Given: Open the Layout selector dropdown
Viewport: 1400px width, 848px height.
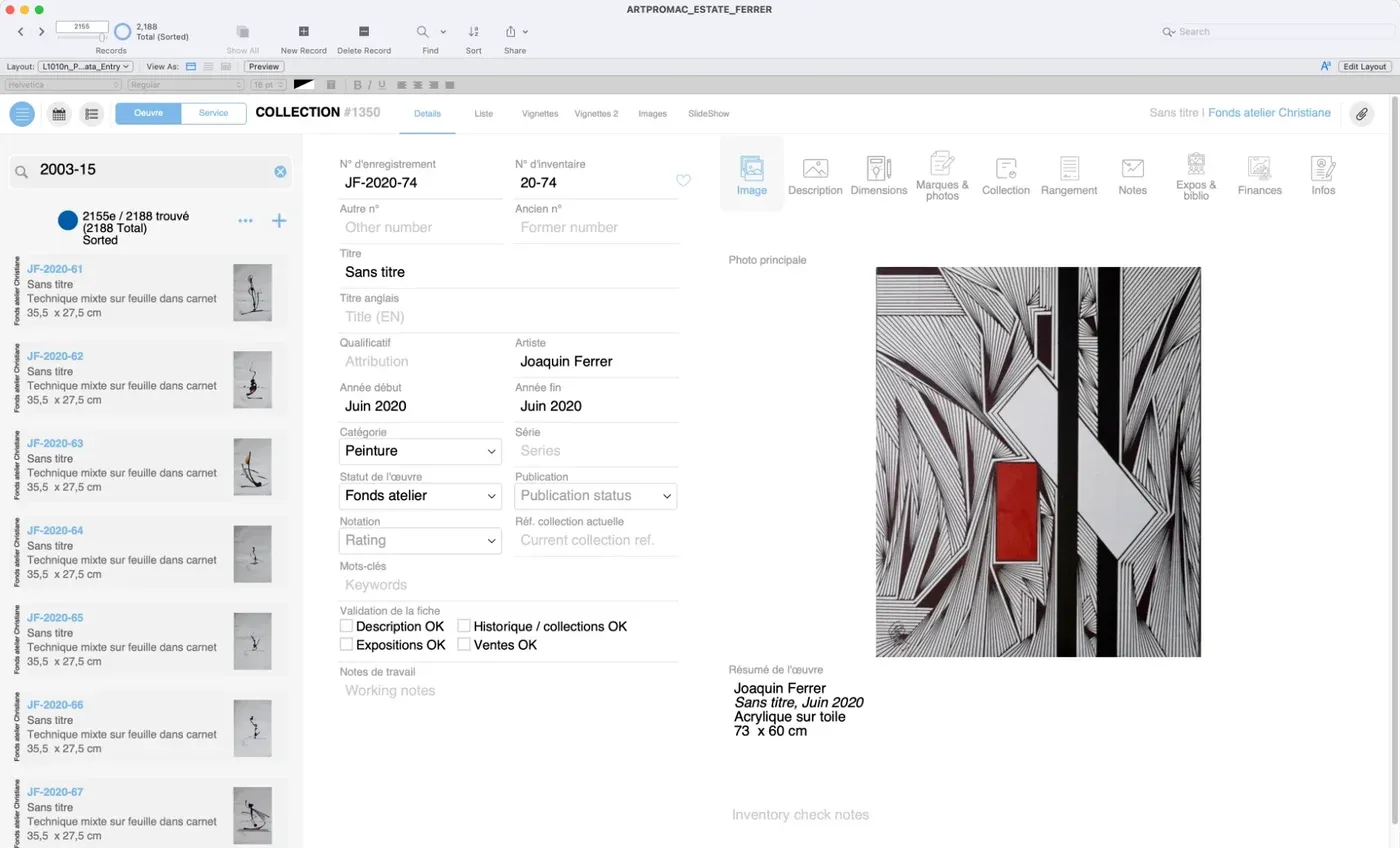Looking at the screenshot, I should [86, 66].
